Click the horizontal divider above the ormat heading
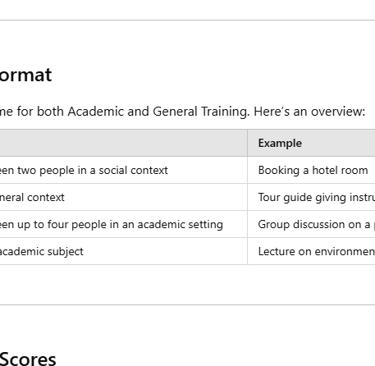 coord(187,20)
